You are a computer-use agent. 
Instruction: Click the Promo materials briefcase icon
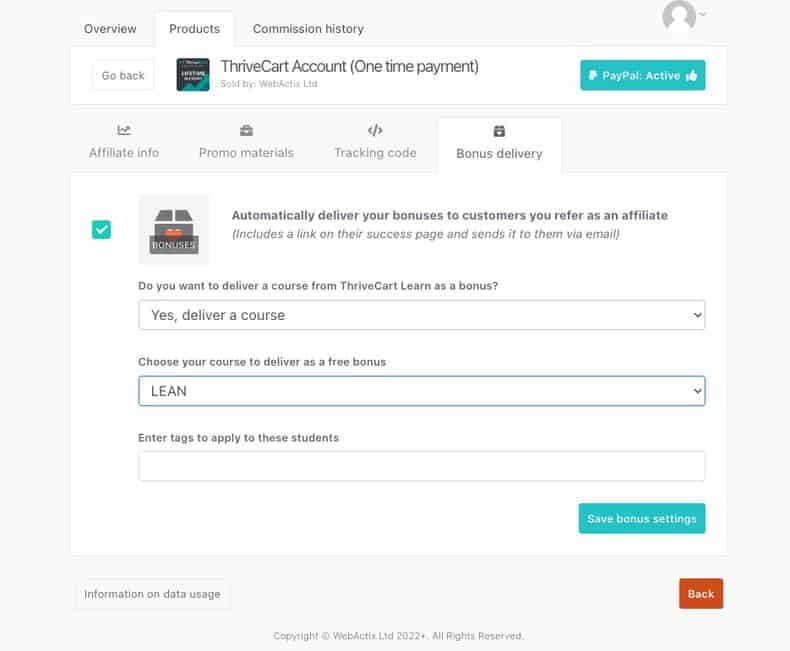246,131
